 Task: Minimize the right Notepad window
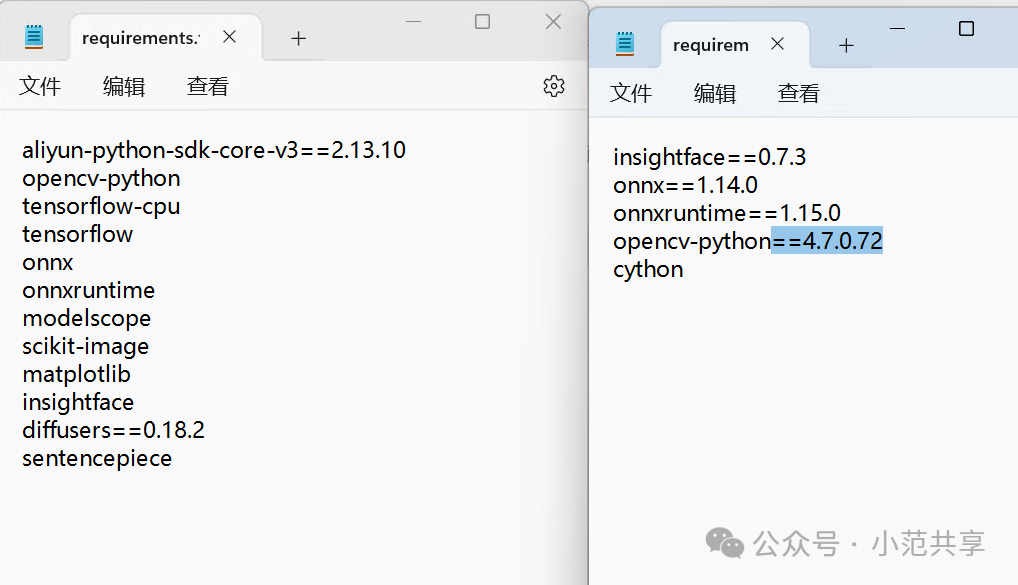tap(897, 29)
